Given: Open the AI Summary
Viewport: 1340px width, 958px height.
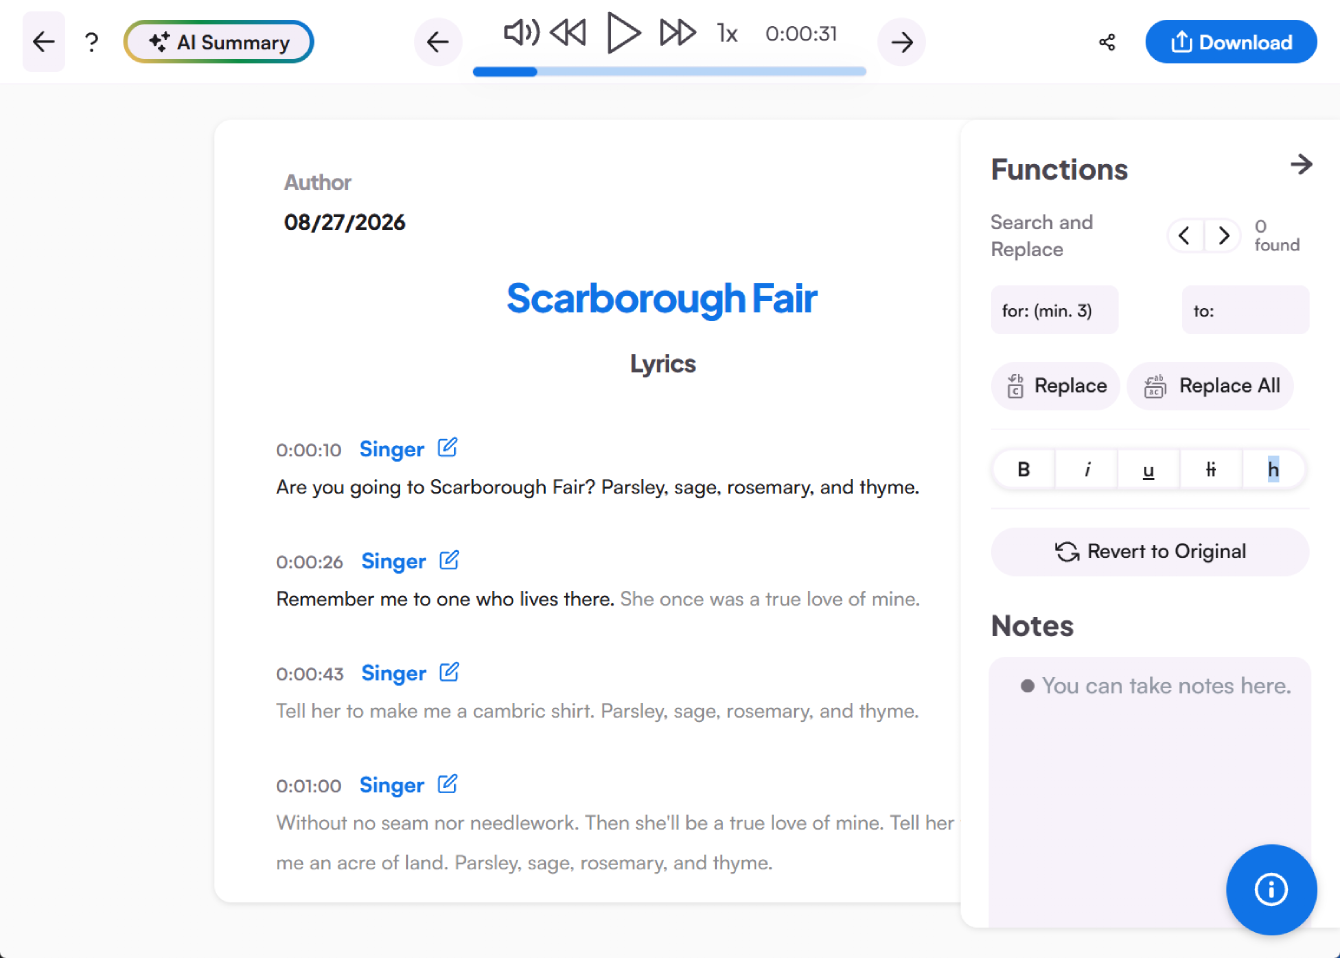Looking at the screenshot, I should [x=219, y=42].
